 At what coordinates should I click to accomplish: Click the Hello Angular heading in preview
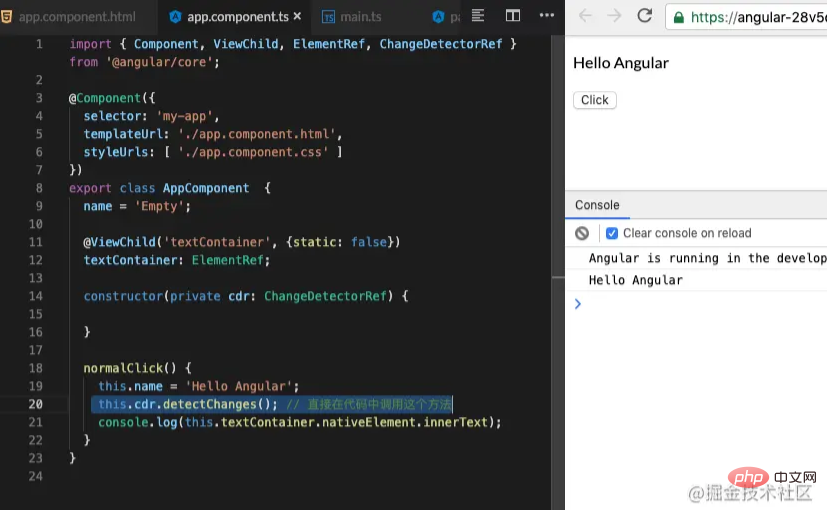pyautogui.click(x=621, y=63)
